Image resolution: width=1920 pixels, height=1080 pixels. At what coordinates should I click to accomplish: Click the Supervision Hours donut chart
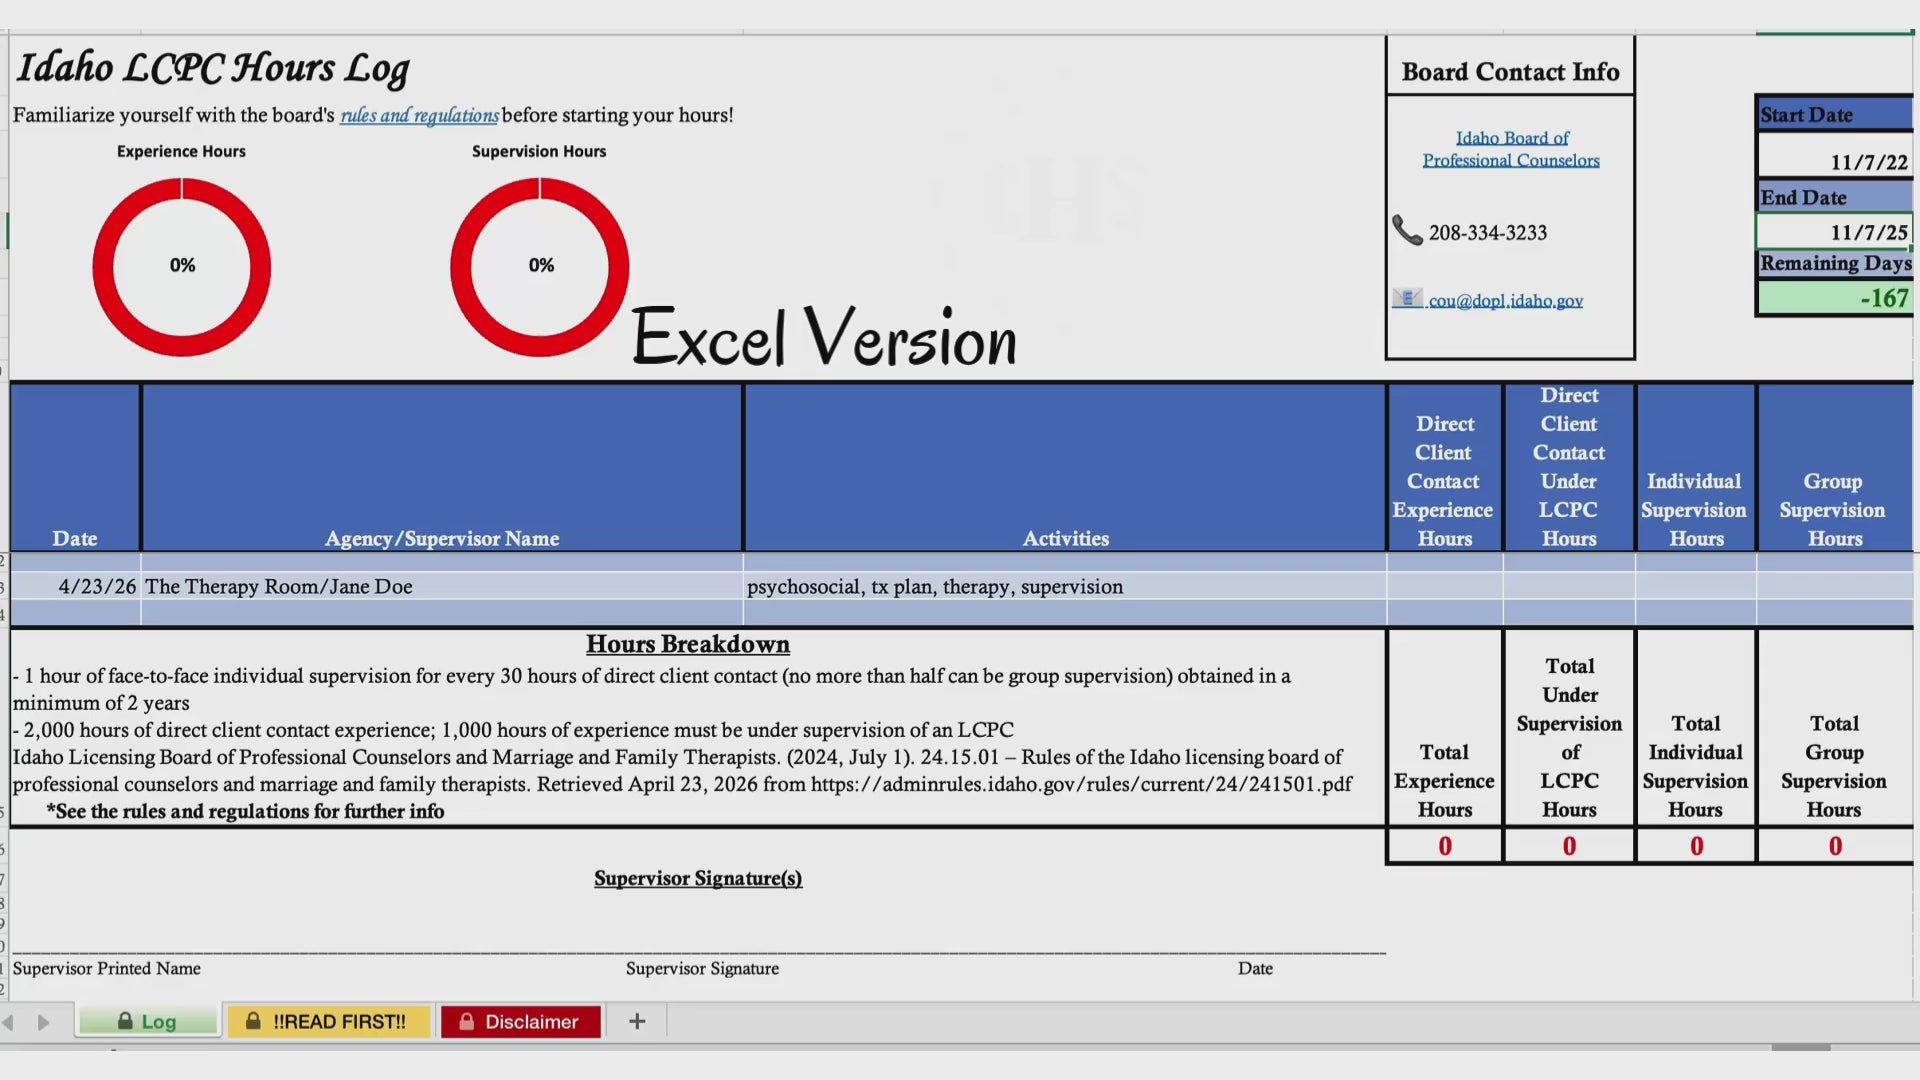pyautogui.click(x=540, y=266)
